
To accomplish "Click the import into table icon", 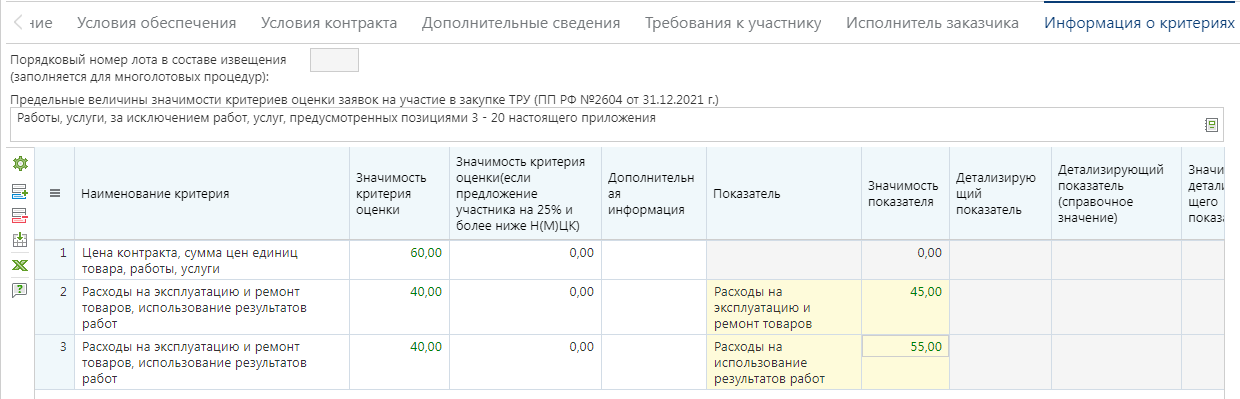I will click(x=19, y=240).
